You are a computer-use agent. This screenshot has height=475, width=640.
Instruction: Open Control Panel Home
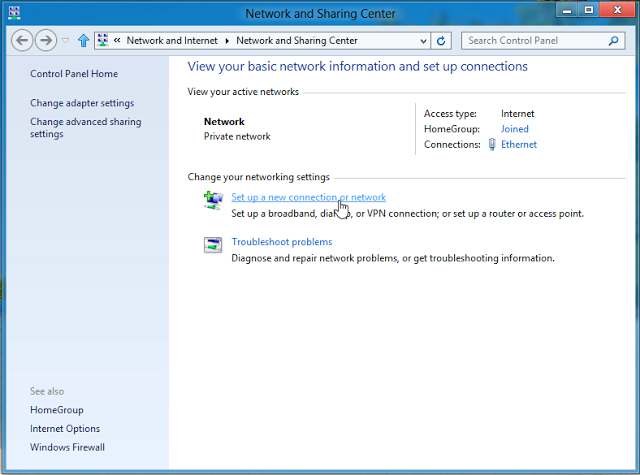pos(74,73)
